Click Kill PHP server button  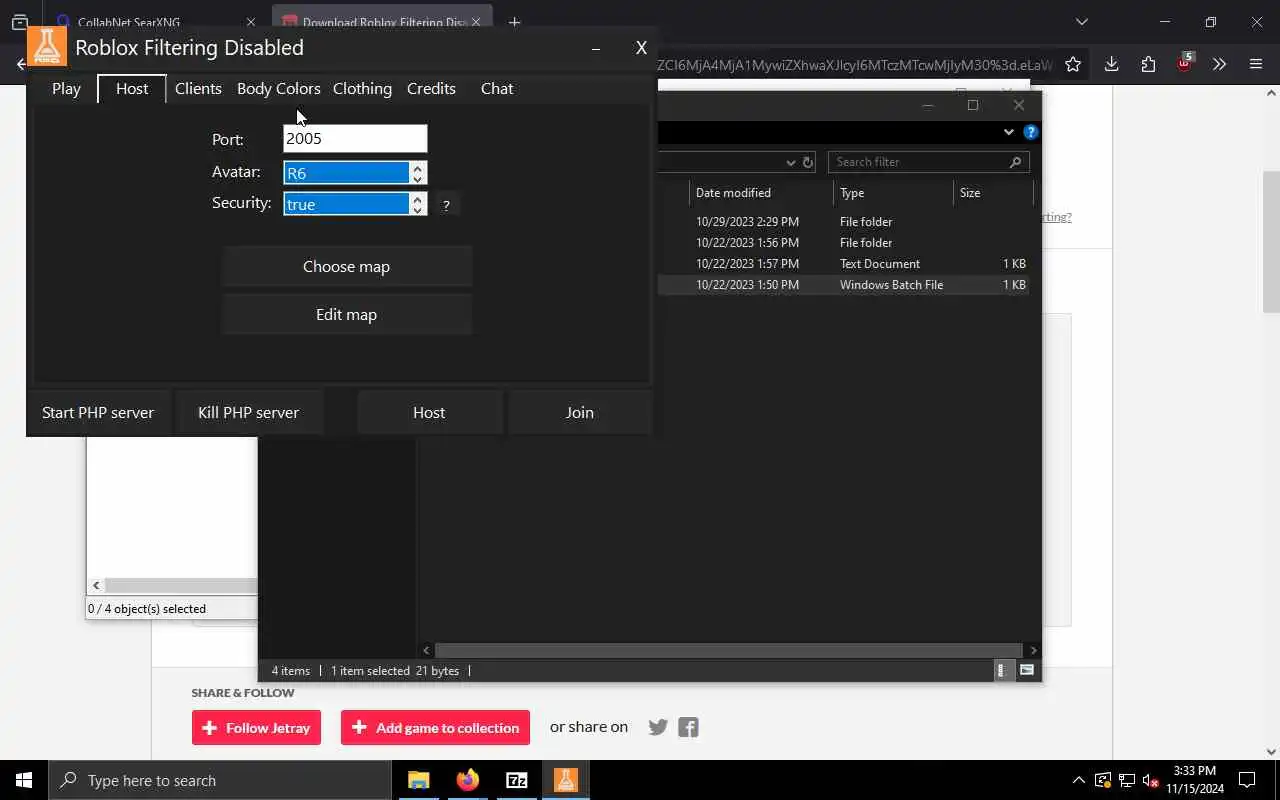click(248, 413)
